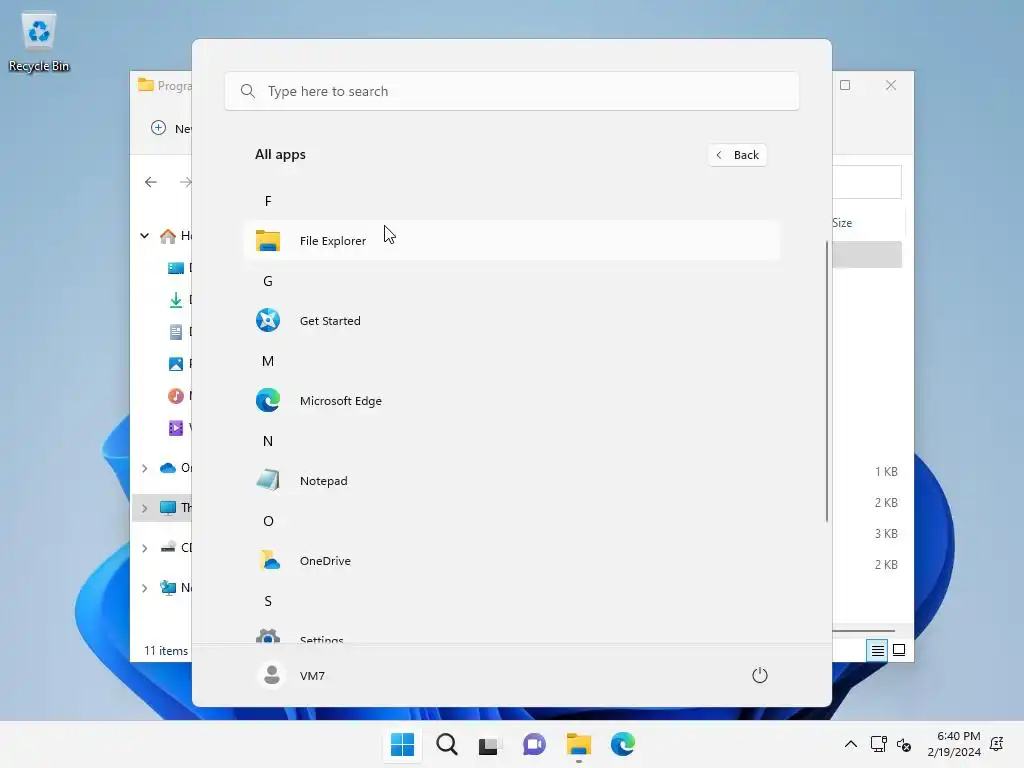
Task: Sort by Size column in Explorer
Action: [x=842, y=223]
